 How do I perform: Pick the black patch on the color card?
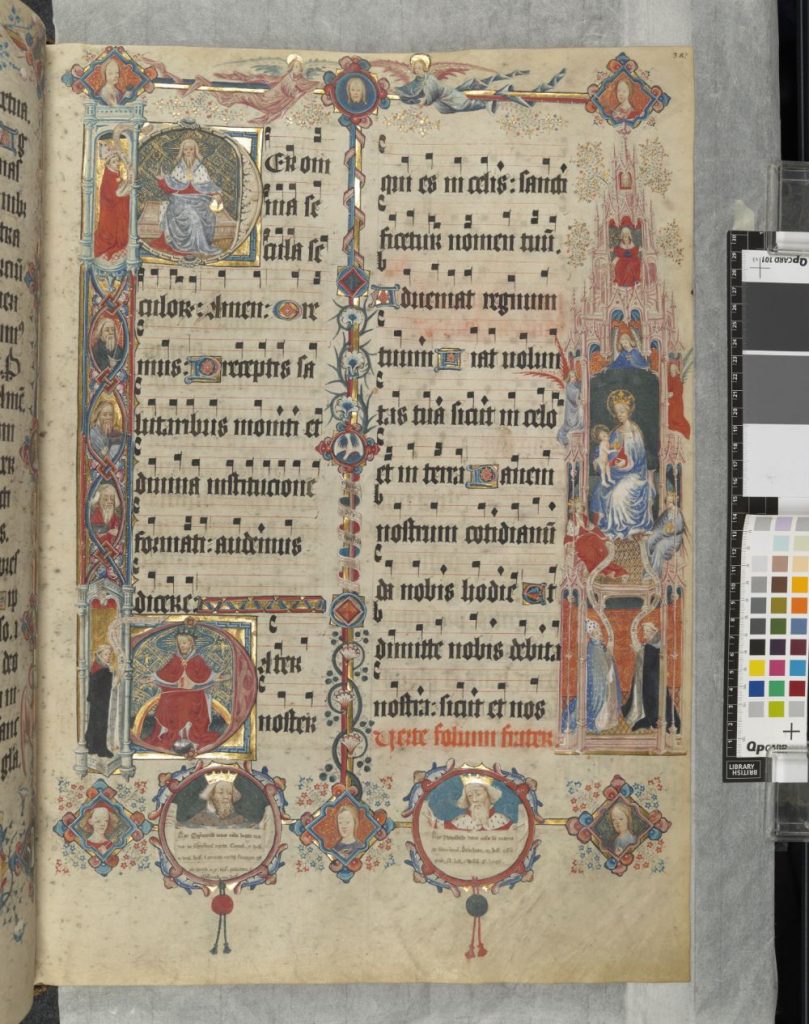[x=757, y=647]
